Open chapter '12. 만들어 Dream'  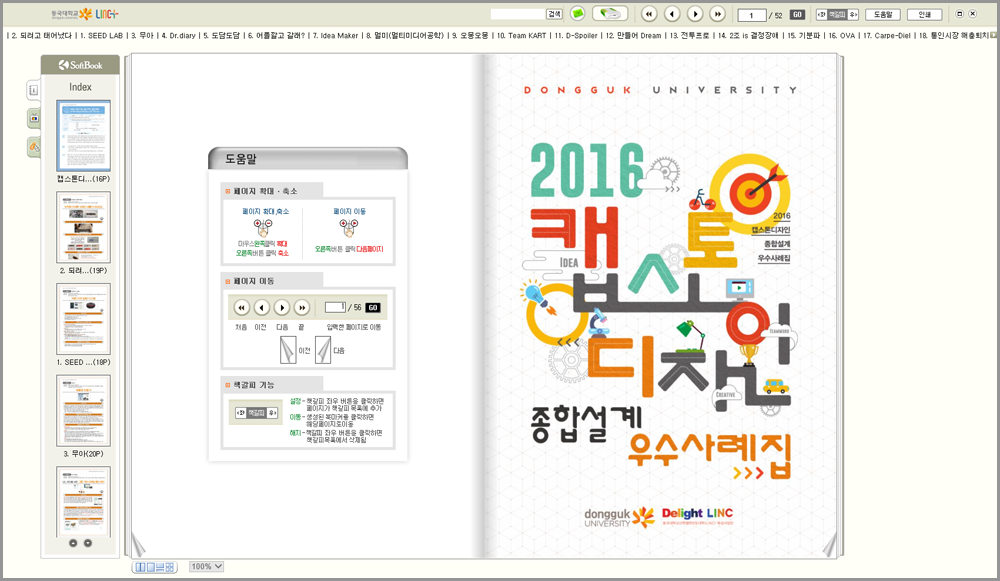[x=633, y=36]
